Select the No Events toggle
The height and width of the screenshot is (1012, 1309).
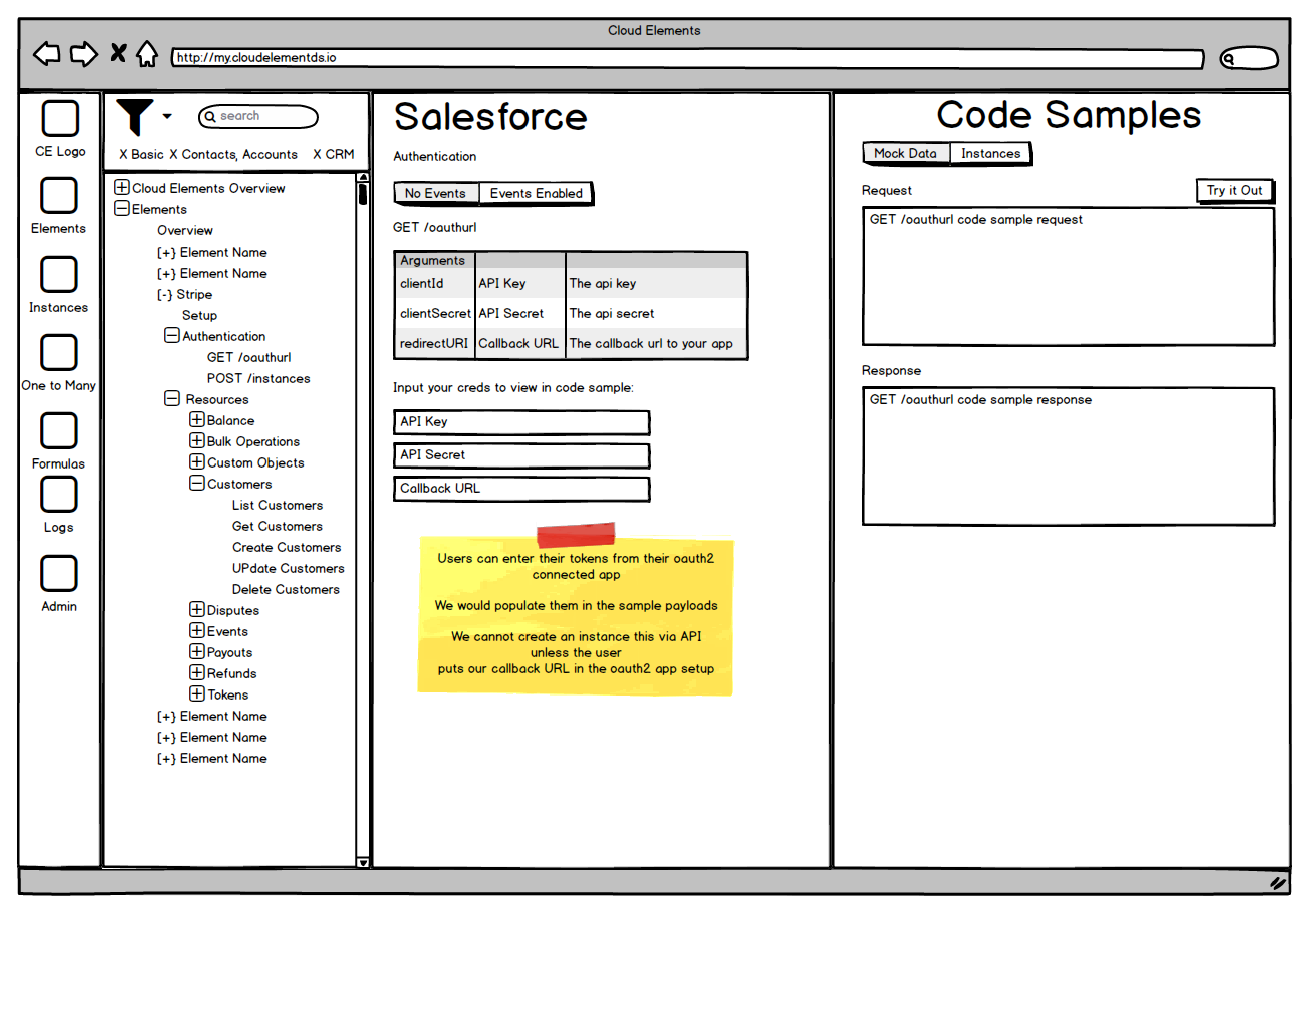pos(436,194)
